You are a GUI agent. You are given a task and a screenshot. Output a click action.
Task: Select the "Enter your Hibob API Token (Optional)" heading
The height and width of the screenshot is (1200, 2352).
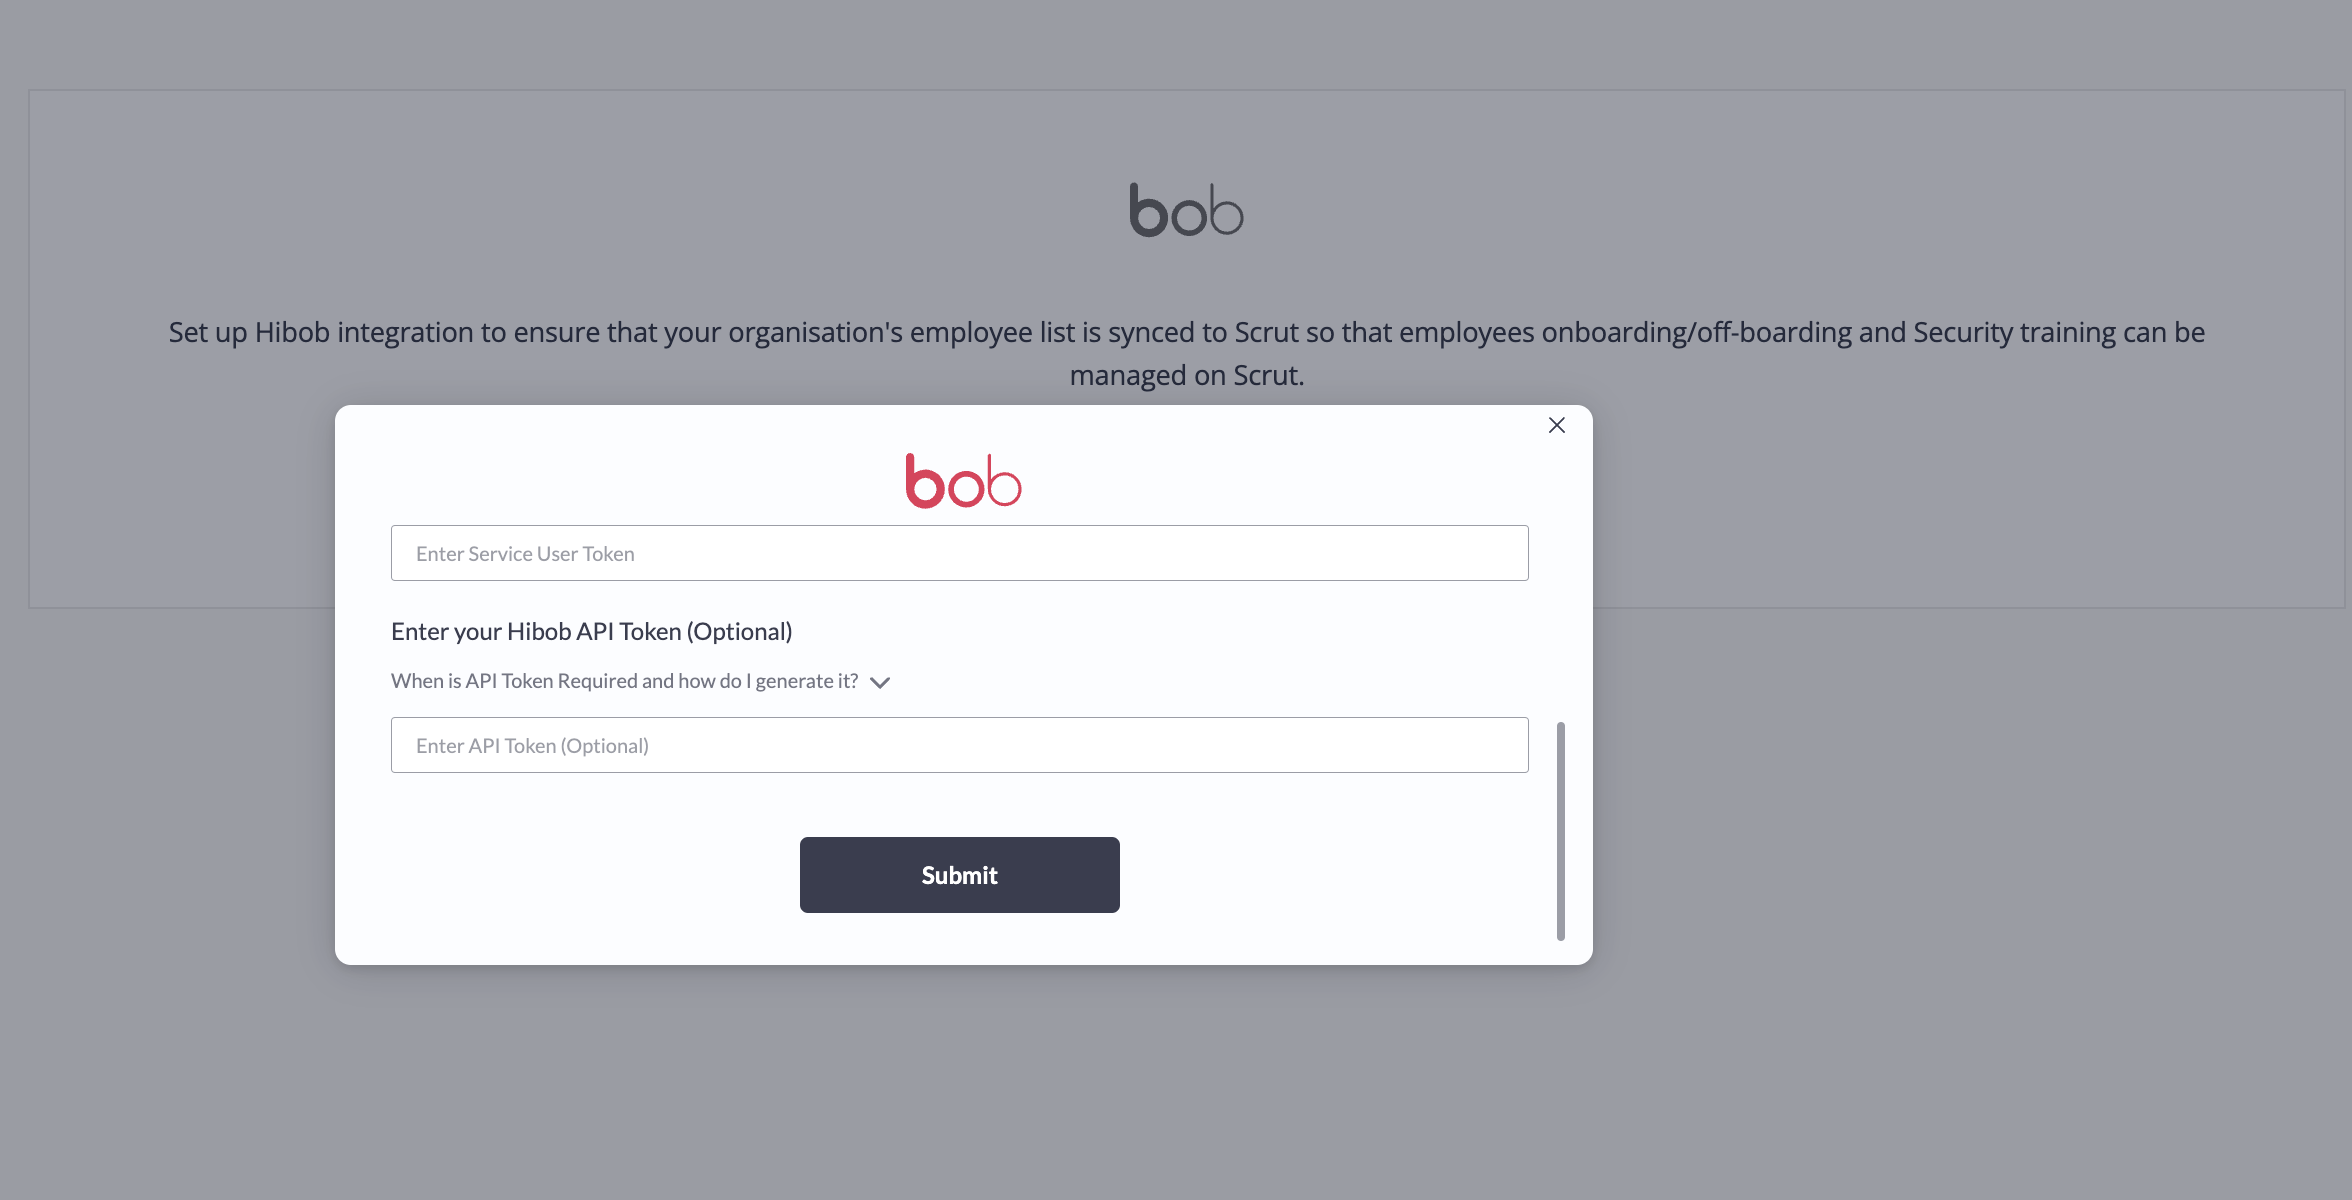tap(591, 631)
